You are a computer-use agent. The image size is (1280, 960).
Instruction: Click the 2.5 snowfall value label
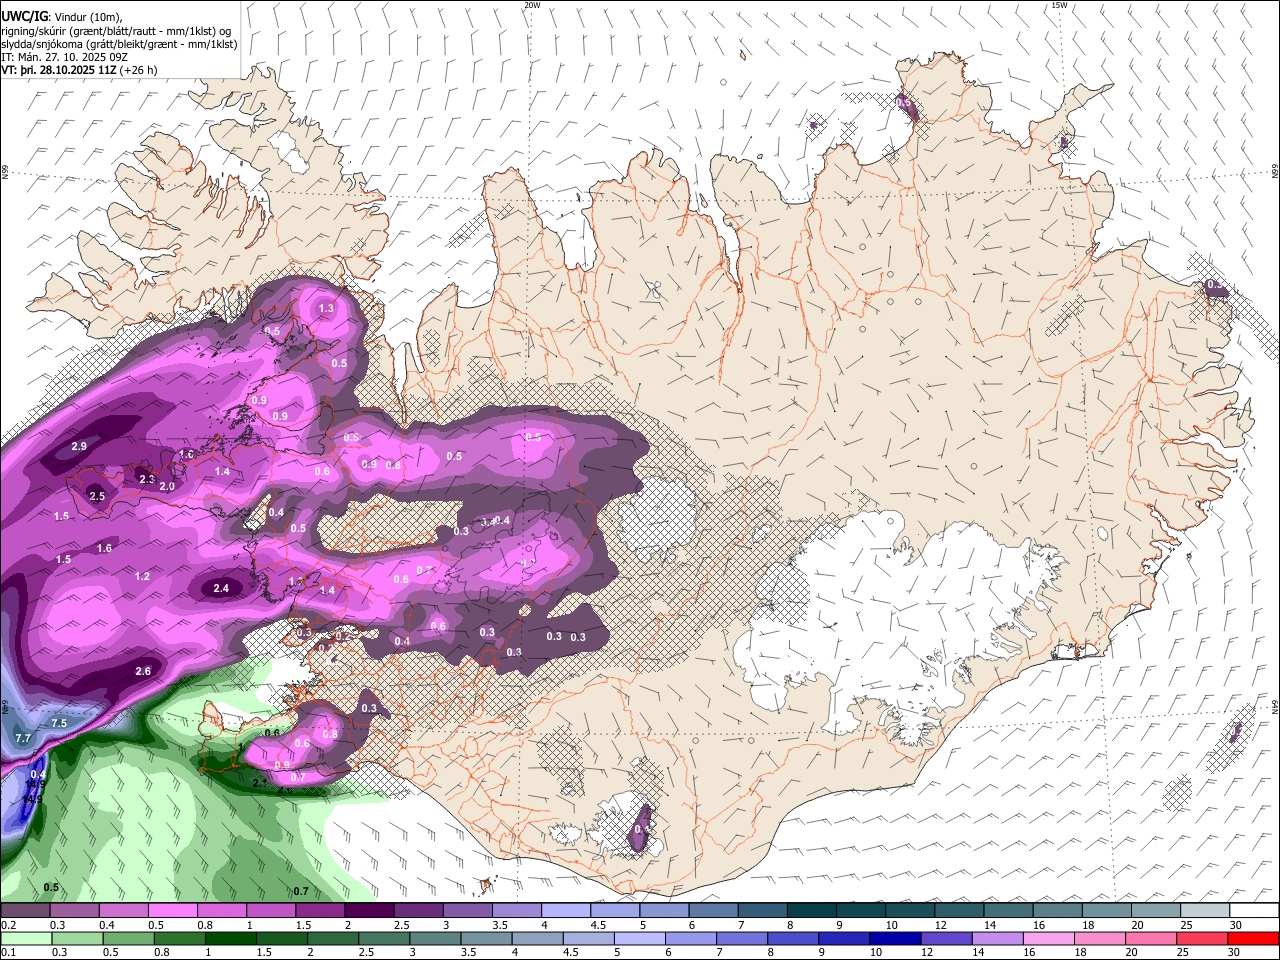(x=97, y=496)
